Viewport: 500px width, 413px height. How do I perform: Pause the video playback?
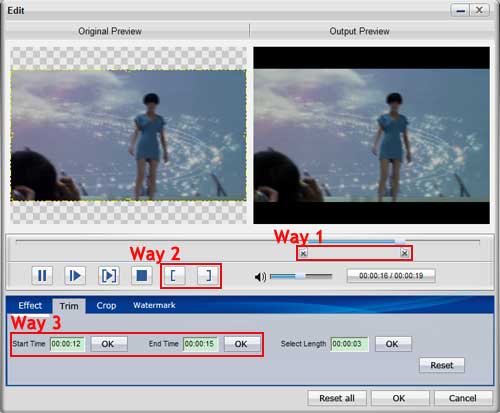point(42,276)
